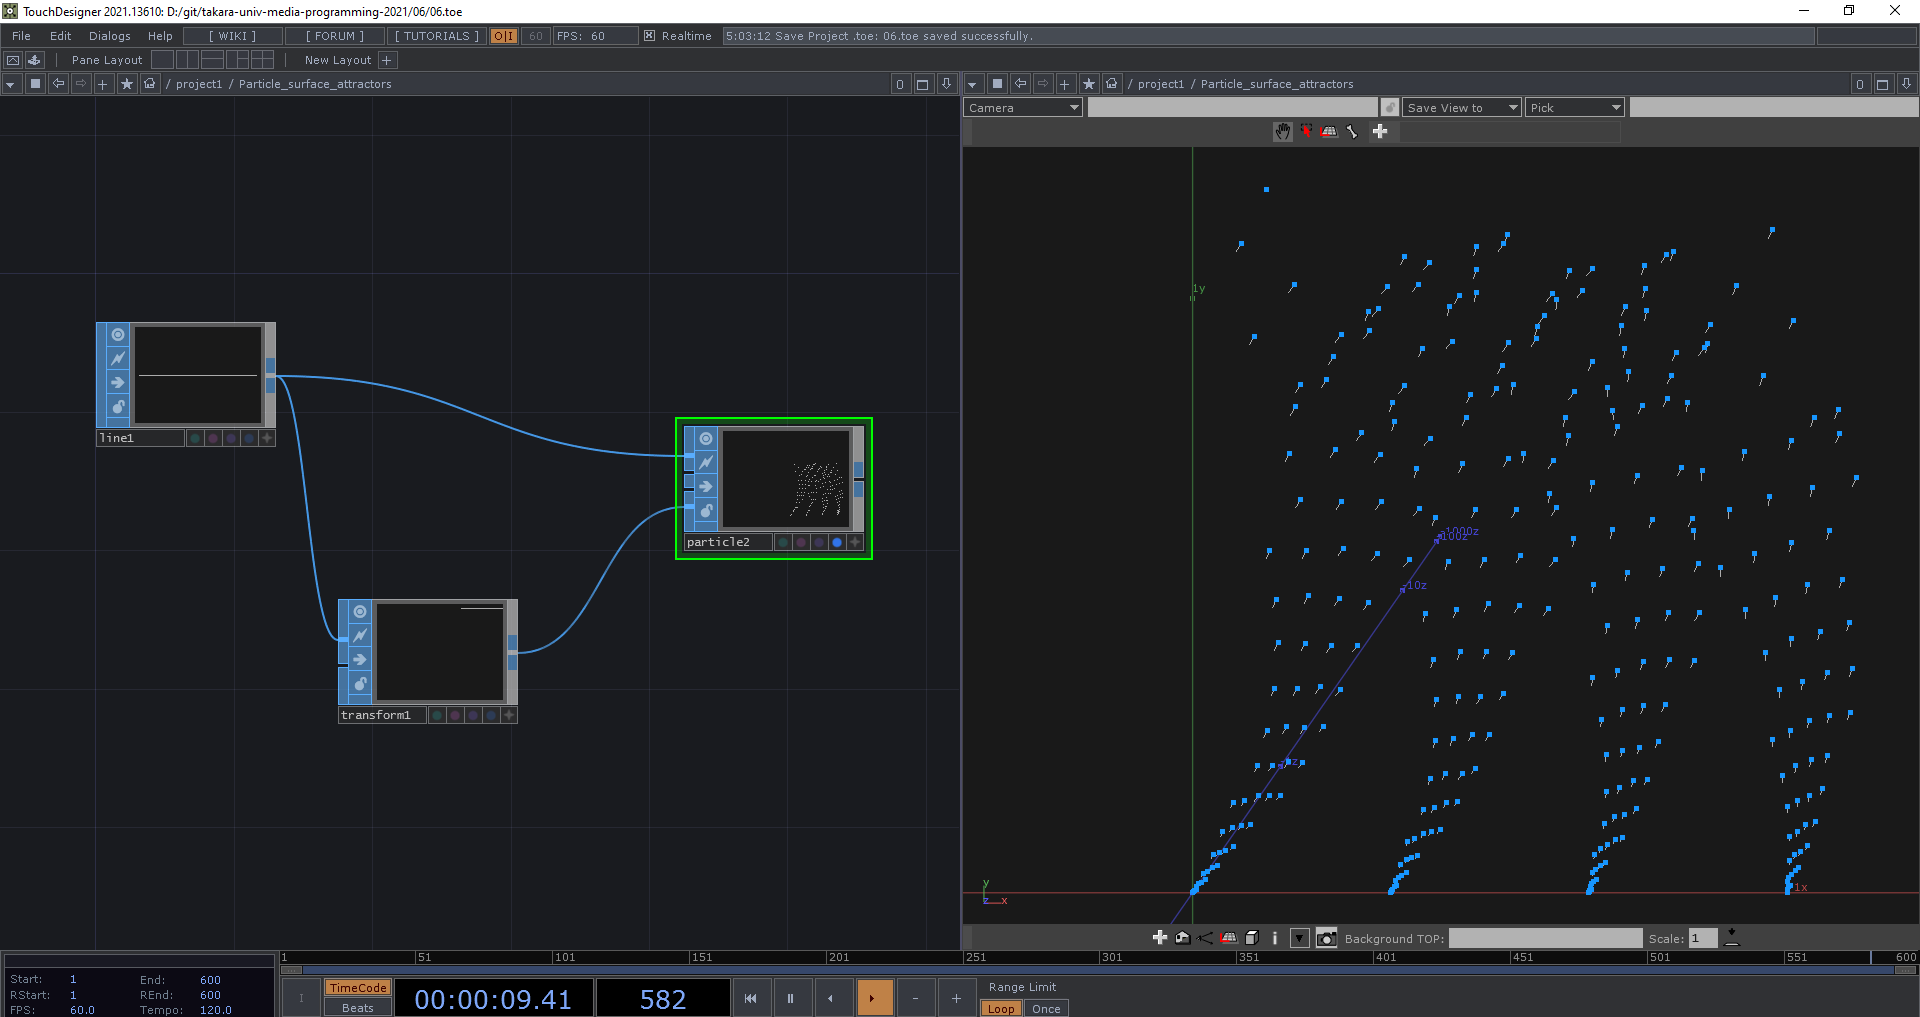Image resolution: width=1920 pixels, height=1017 pixels.
Task: Select the hand navigation tool in viewer
Action: pos(1283,132)
